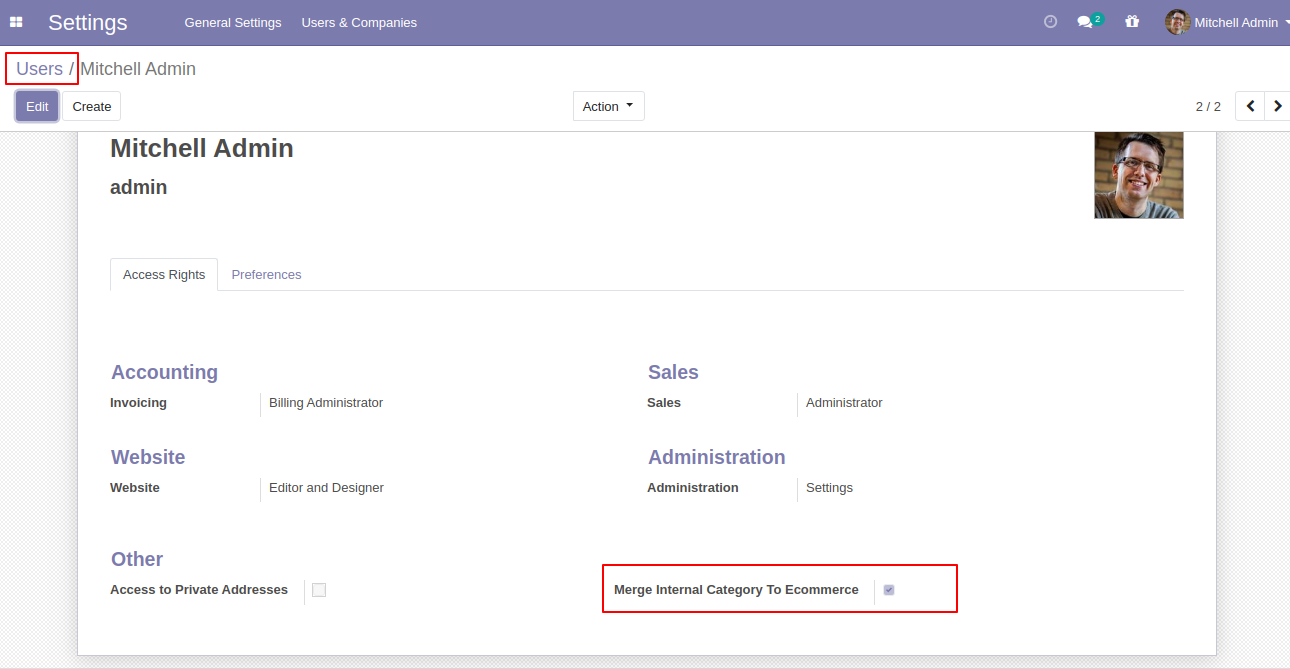Open the apps grid menu icon

pyautogui.click(x=16, y=22)
